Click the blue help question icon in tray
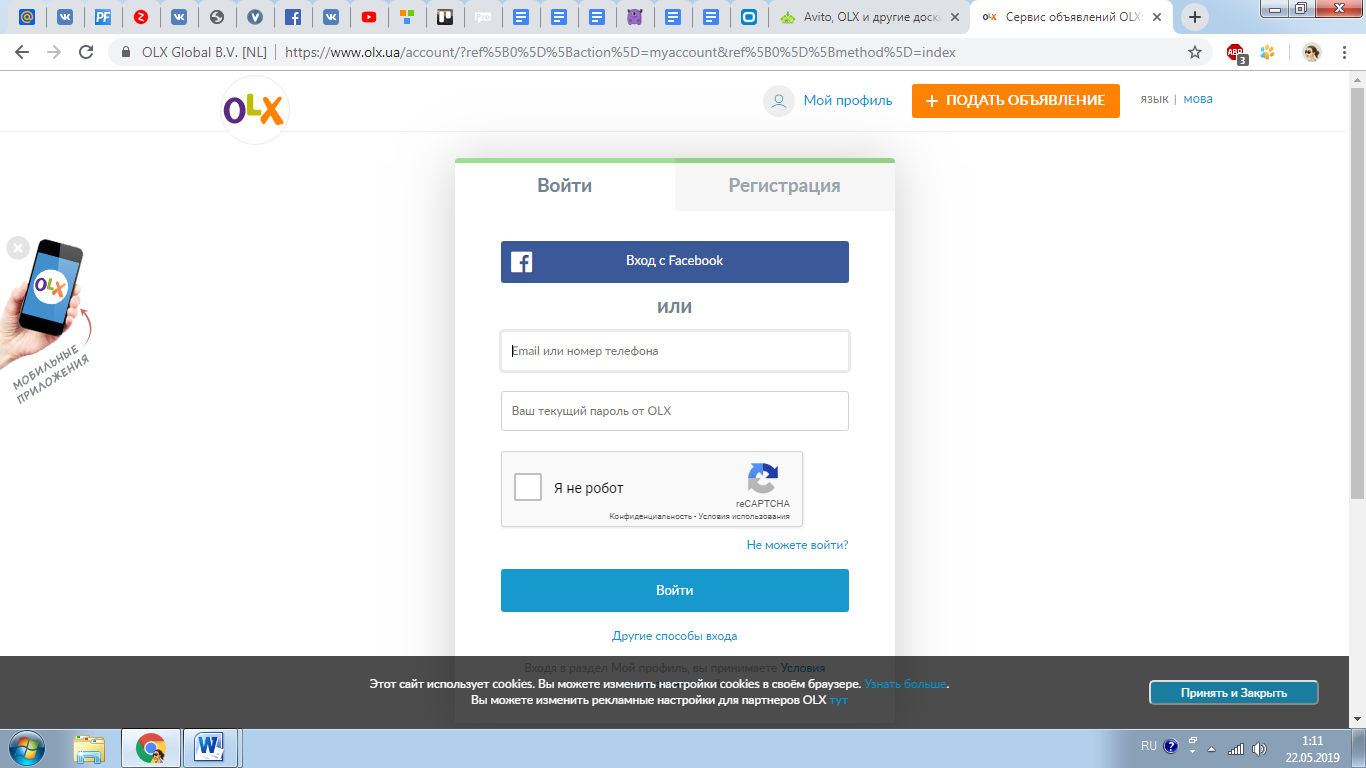The width and height of the screenshot is (1366, 768). [1171, 747]
